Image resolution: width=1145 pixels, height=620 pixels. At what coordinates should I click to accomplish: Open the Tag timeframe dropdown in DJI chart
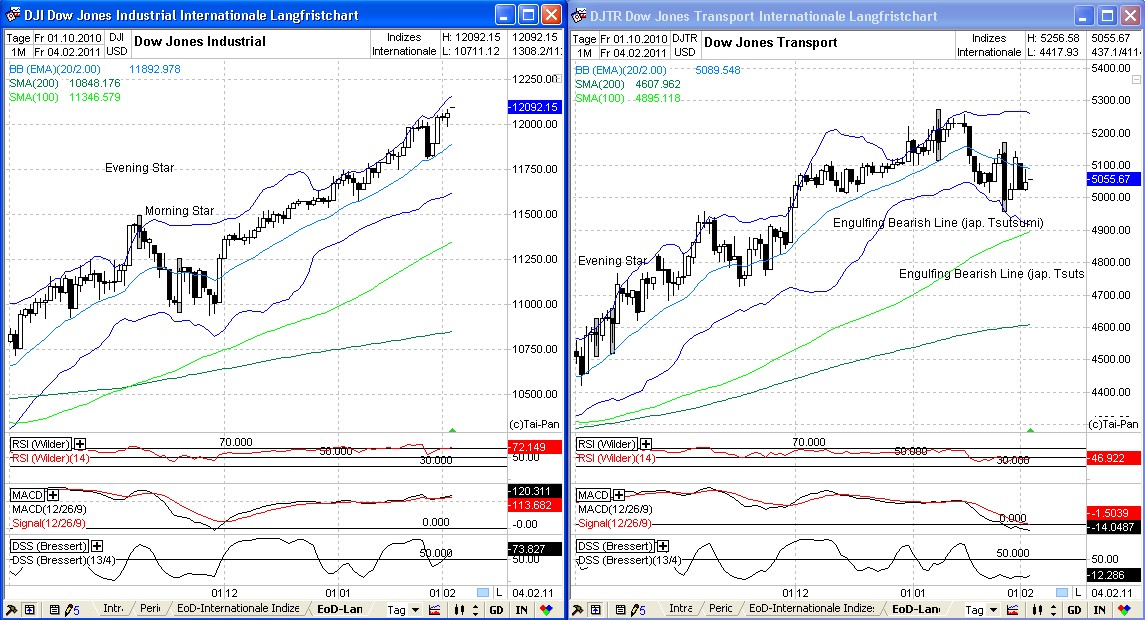403,608
